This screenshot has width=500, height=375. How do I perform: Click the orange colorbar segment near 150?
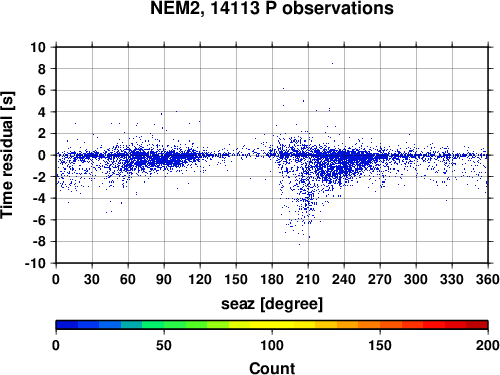click(x=380, y=325)
